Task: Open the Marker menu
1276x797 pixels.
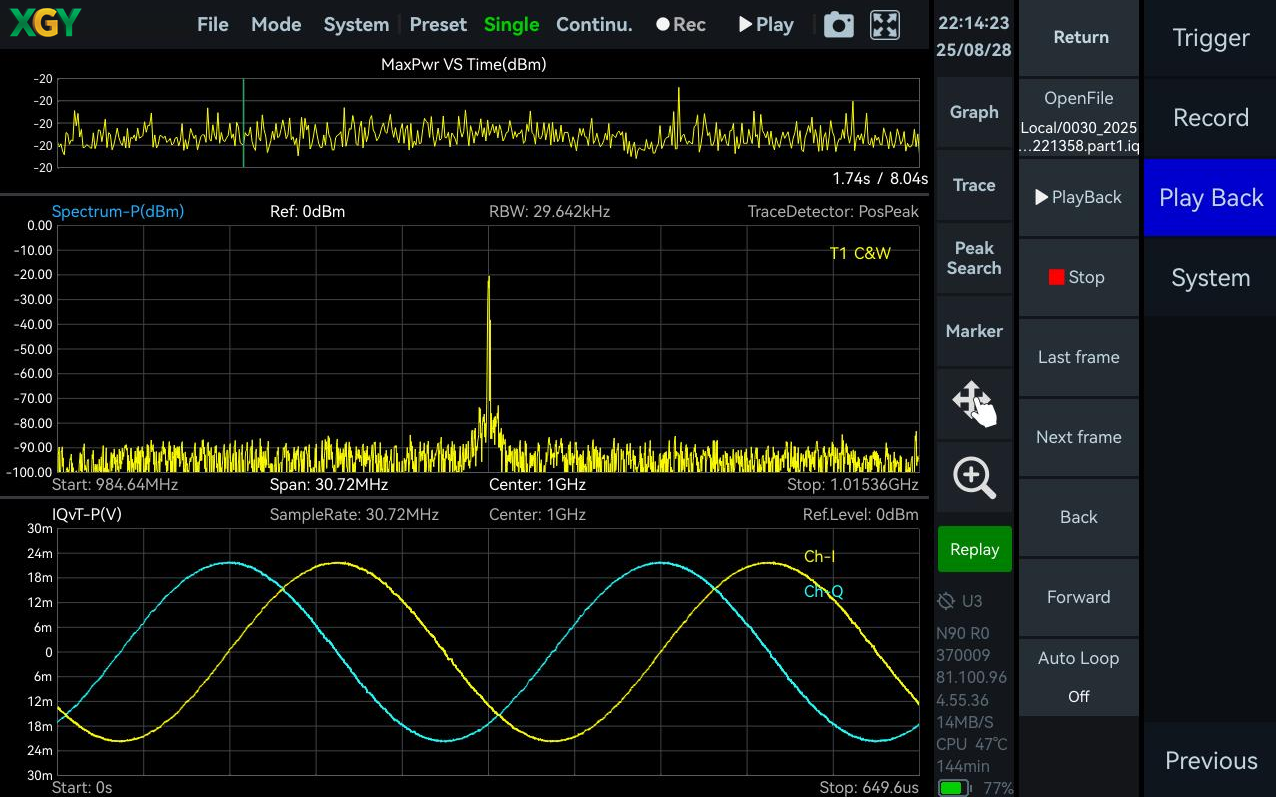Action: 974,331
